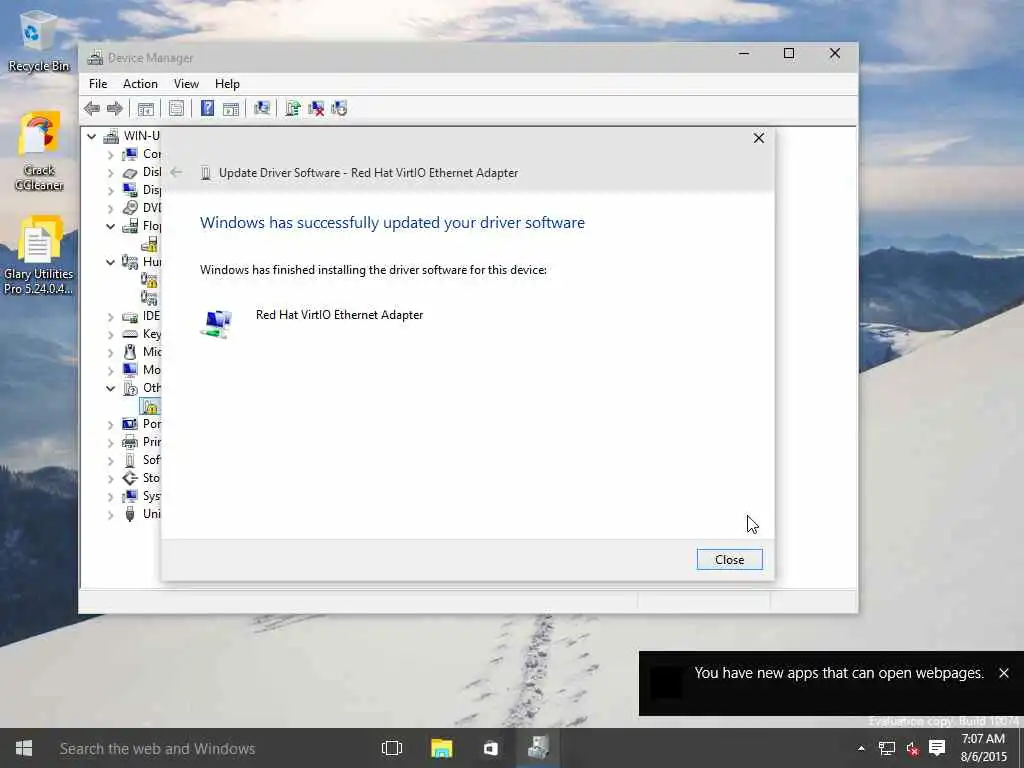Screen dimensions: 1024x768
Task: Click Scan for hardware changes toolbar icon
Action: [x=262, y=108]
